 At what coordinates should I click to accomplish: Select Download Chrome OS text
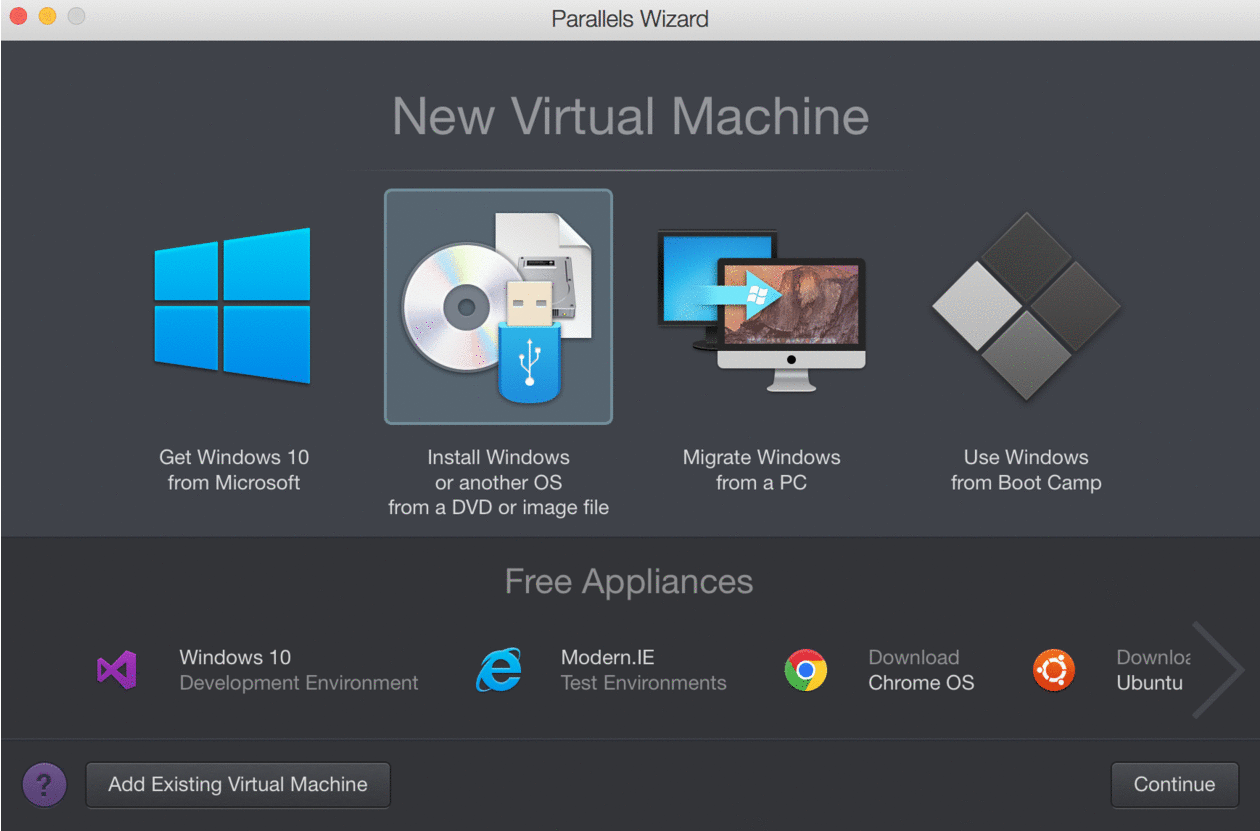[x=921, y=670]
